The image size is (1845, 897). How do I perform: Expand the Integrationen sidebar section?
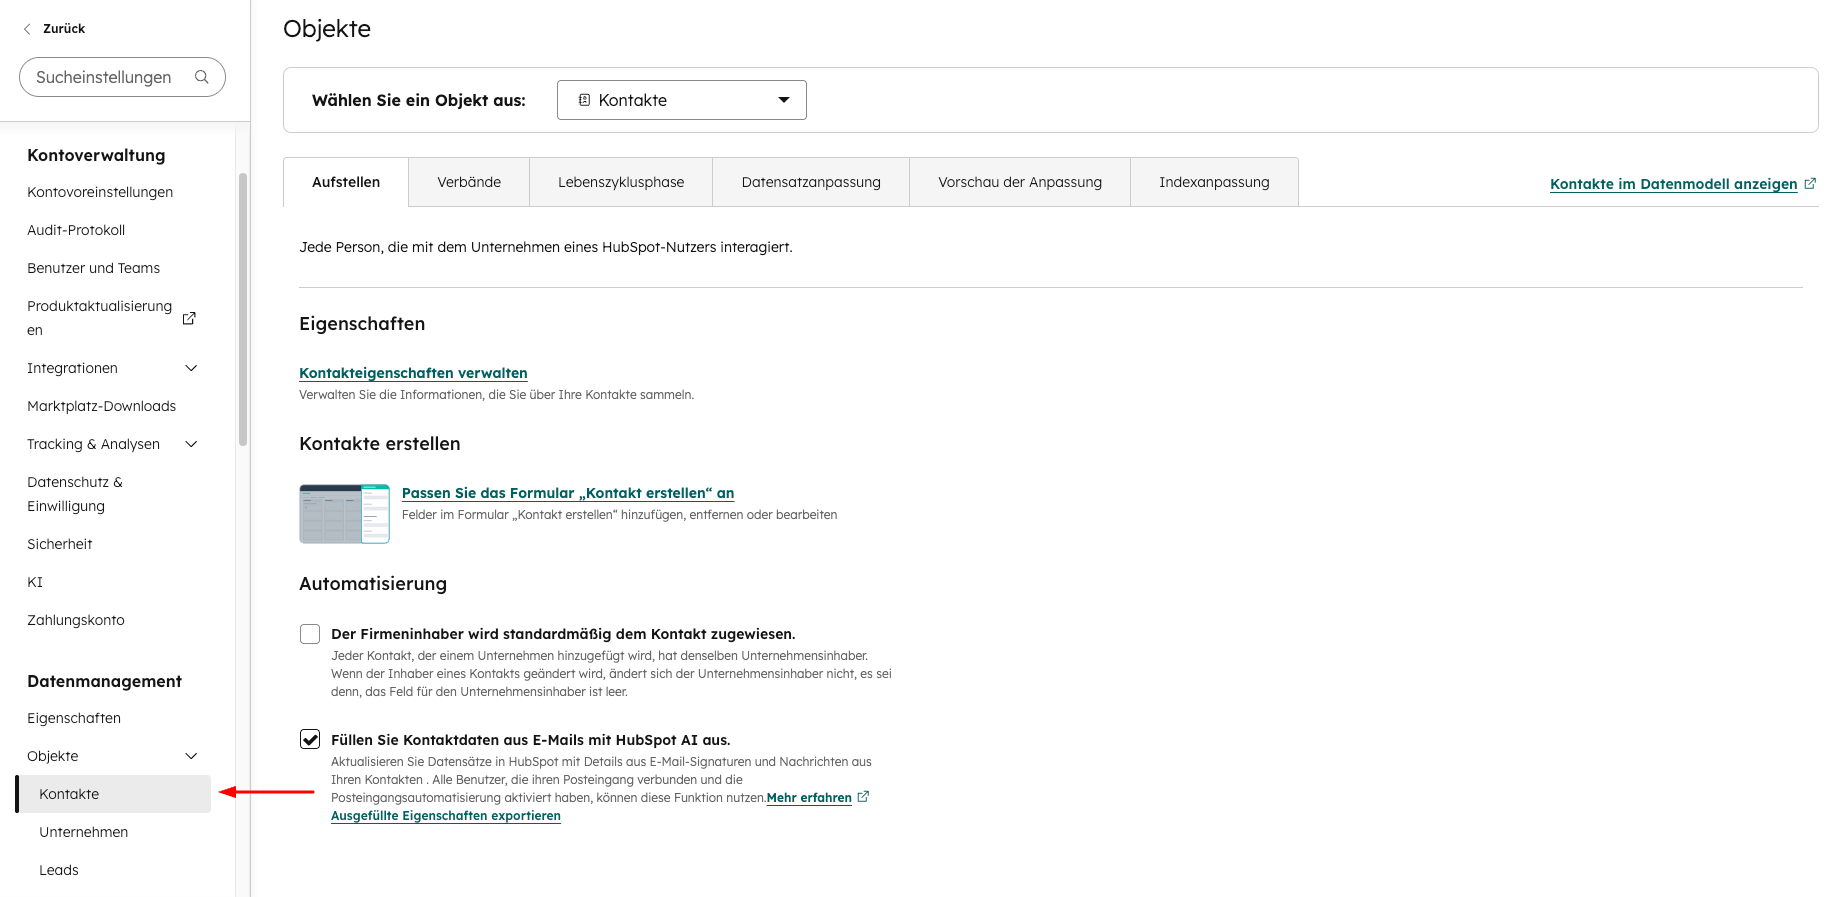pos(191,368)
